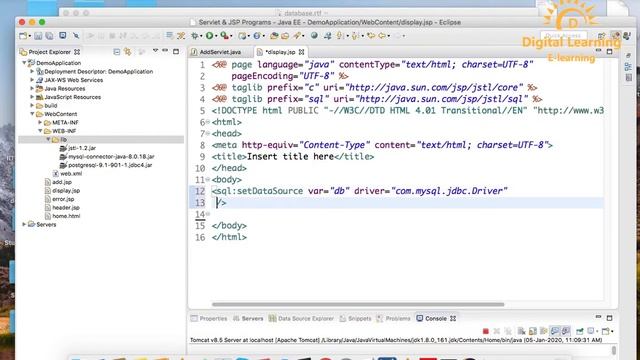640x360 pixels.
Task: Select web.xml in Project Explorer
Action: tap(67, 173)
